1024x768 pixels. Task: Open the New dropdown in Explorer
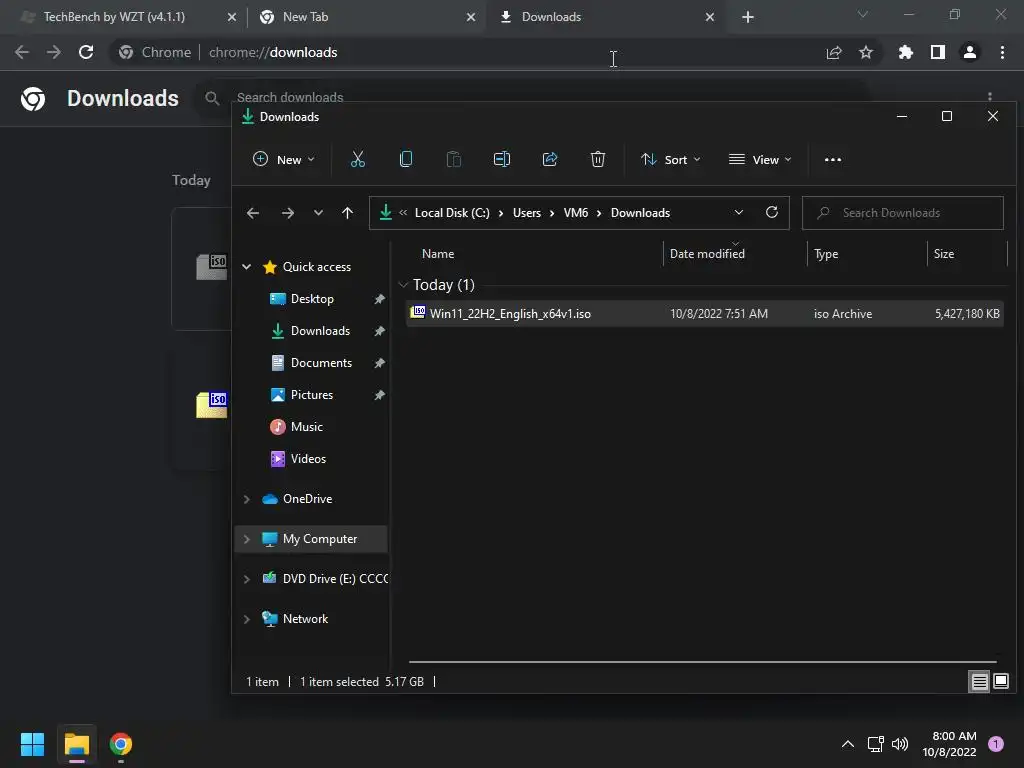pyautogui.click(x=283, y=159)
